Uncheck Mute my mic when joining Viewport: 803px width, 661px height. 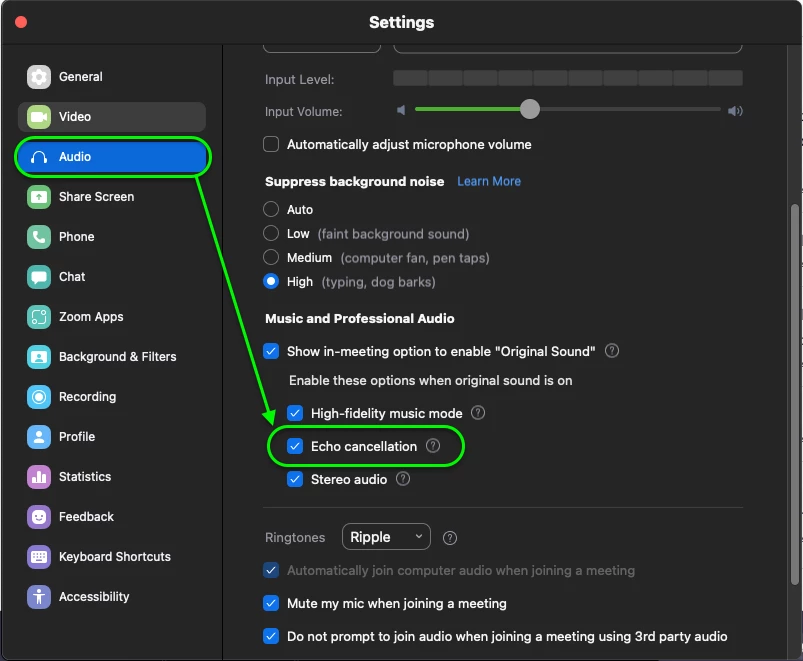271,603
